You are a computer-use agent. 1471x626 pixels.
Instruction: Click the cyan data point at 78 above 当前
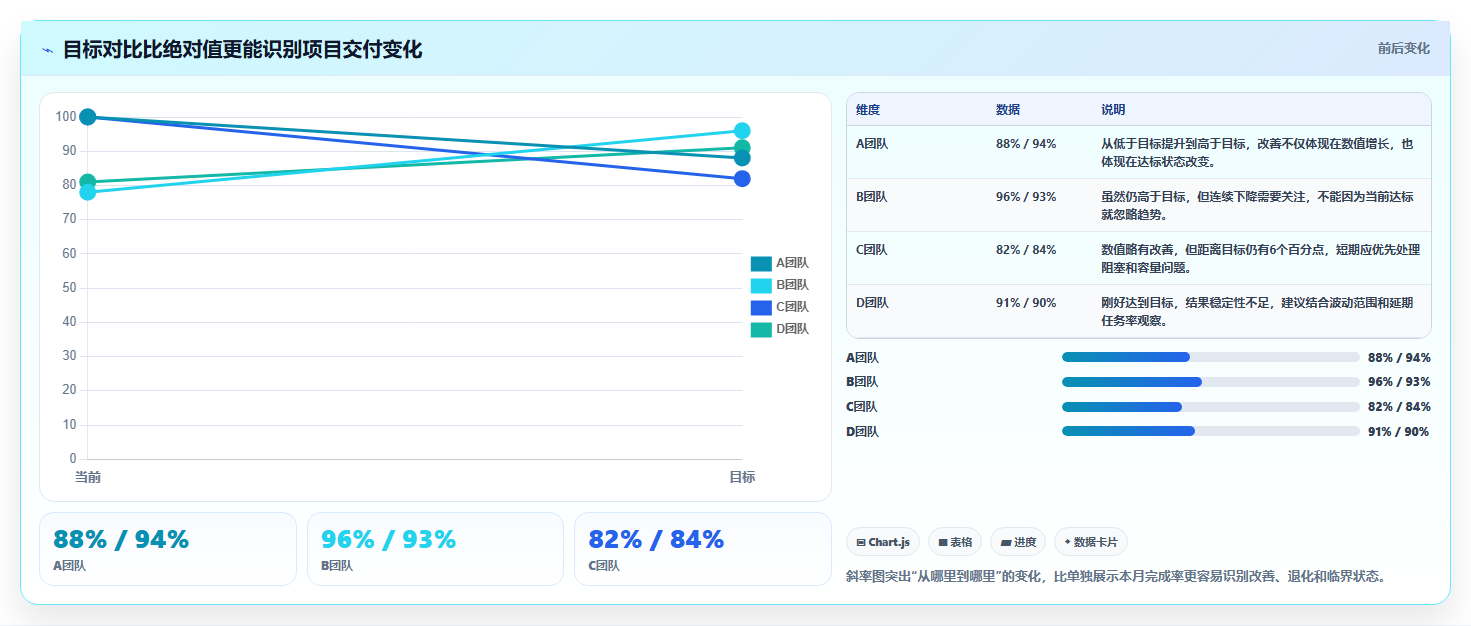pyautogui.click(x=88, y=192)
